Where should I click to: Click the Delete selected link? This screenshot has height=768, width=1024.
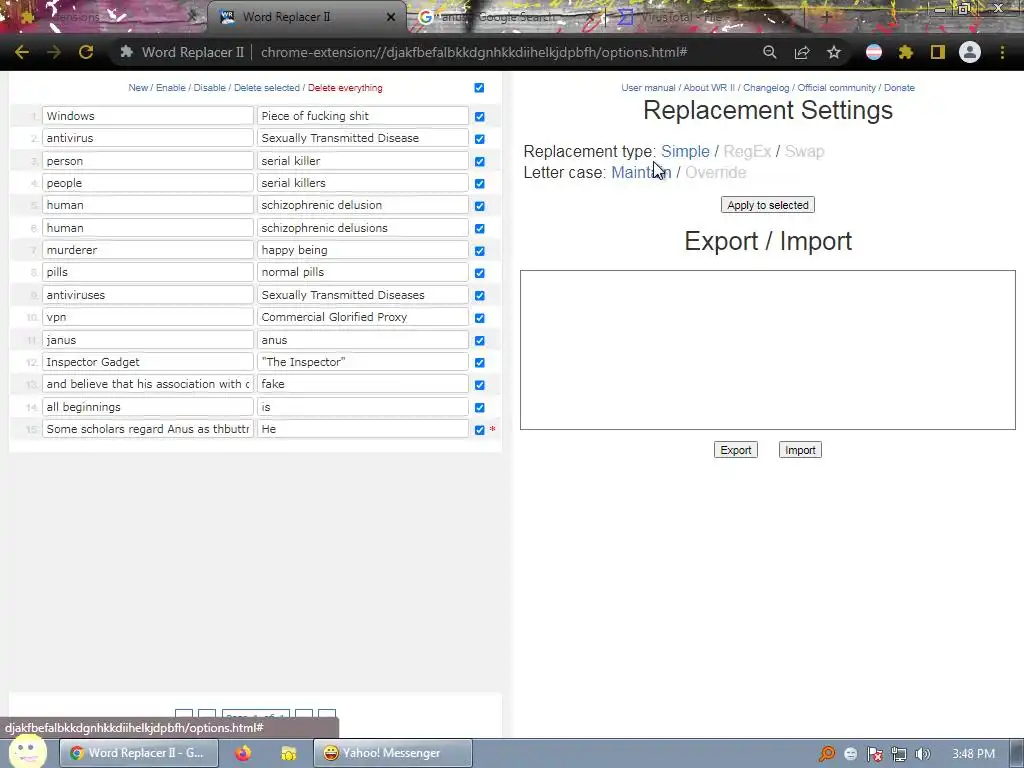266,88
